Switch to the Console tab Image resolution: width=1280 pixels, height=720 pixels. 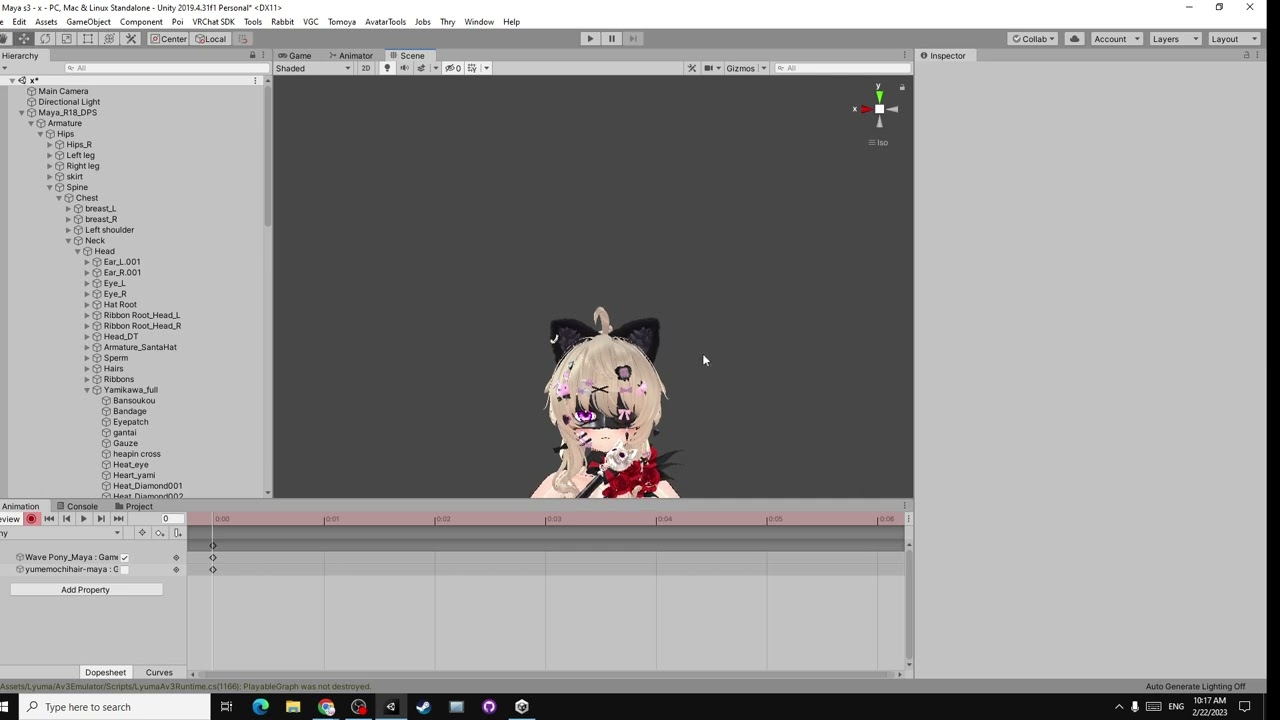tap(82, 506)
